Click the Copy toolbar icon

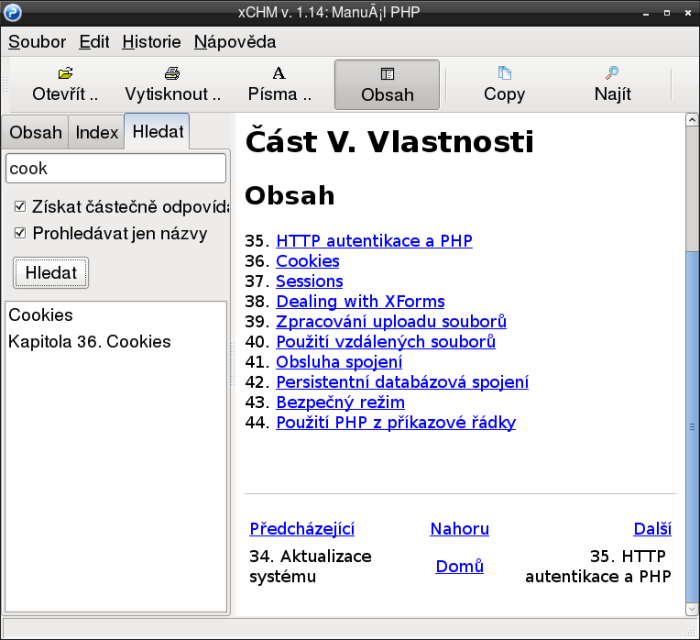504,74
